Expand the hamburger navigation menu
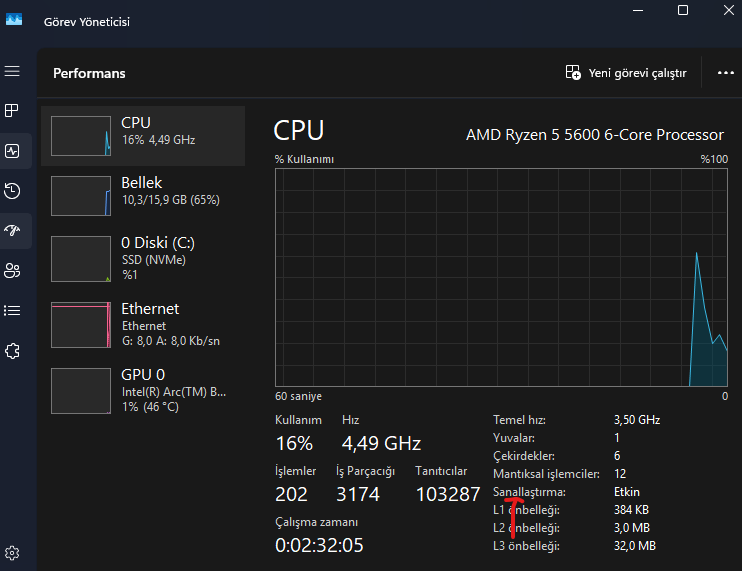Image resolution: width=742 pixels, height=571 pixels. tap(13, 72)
